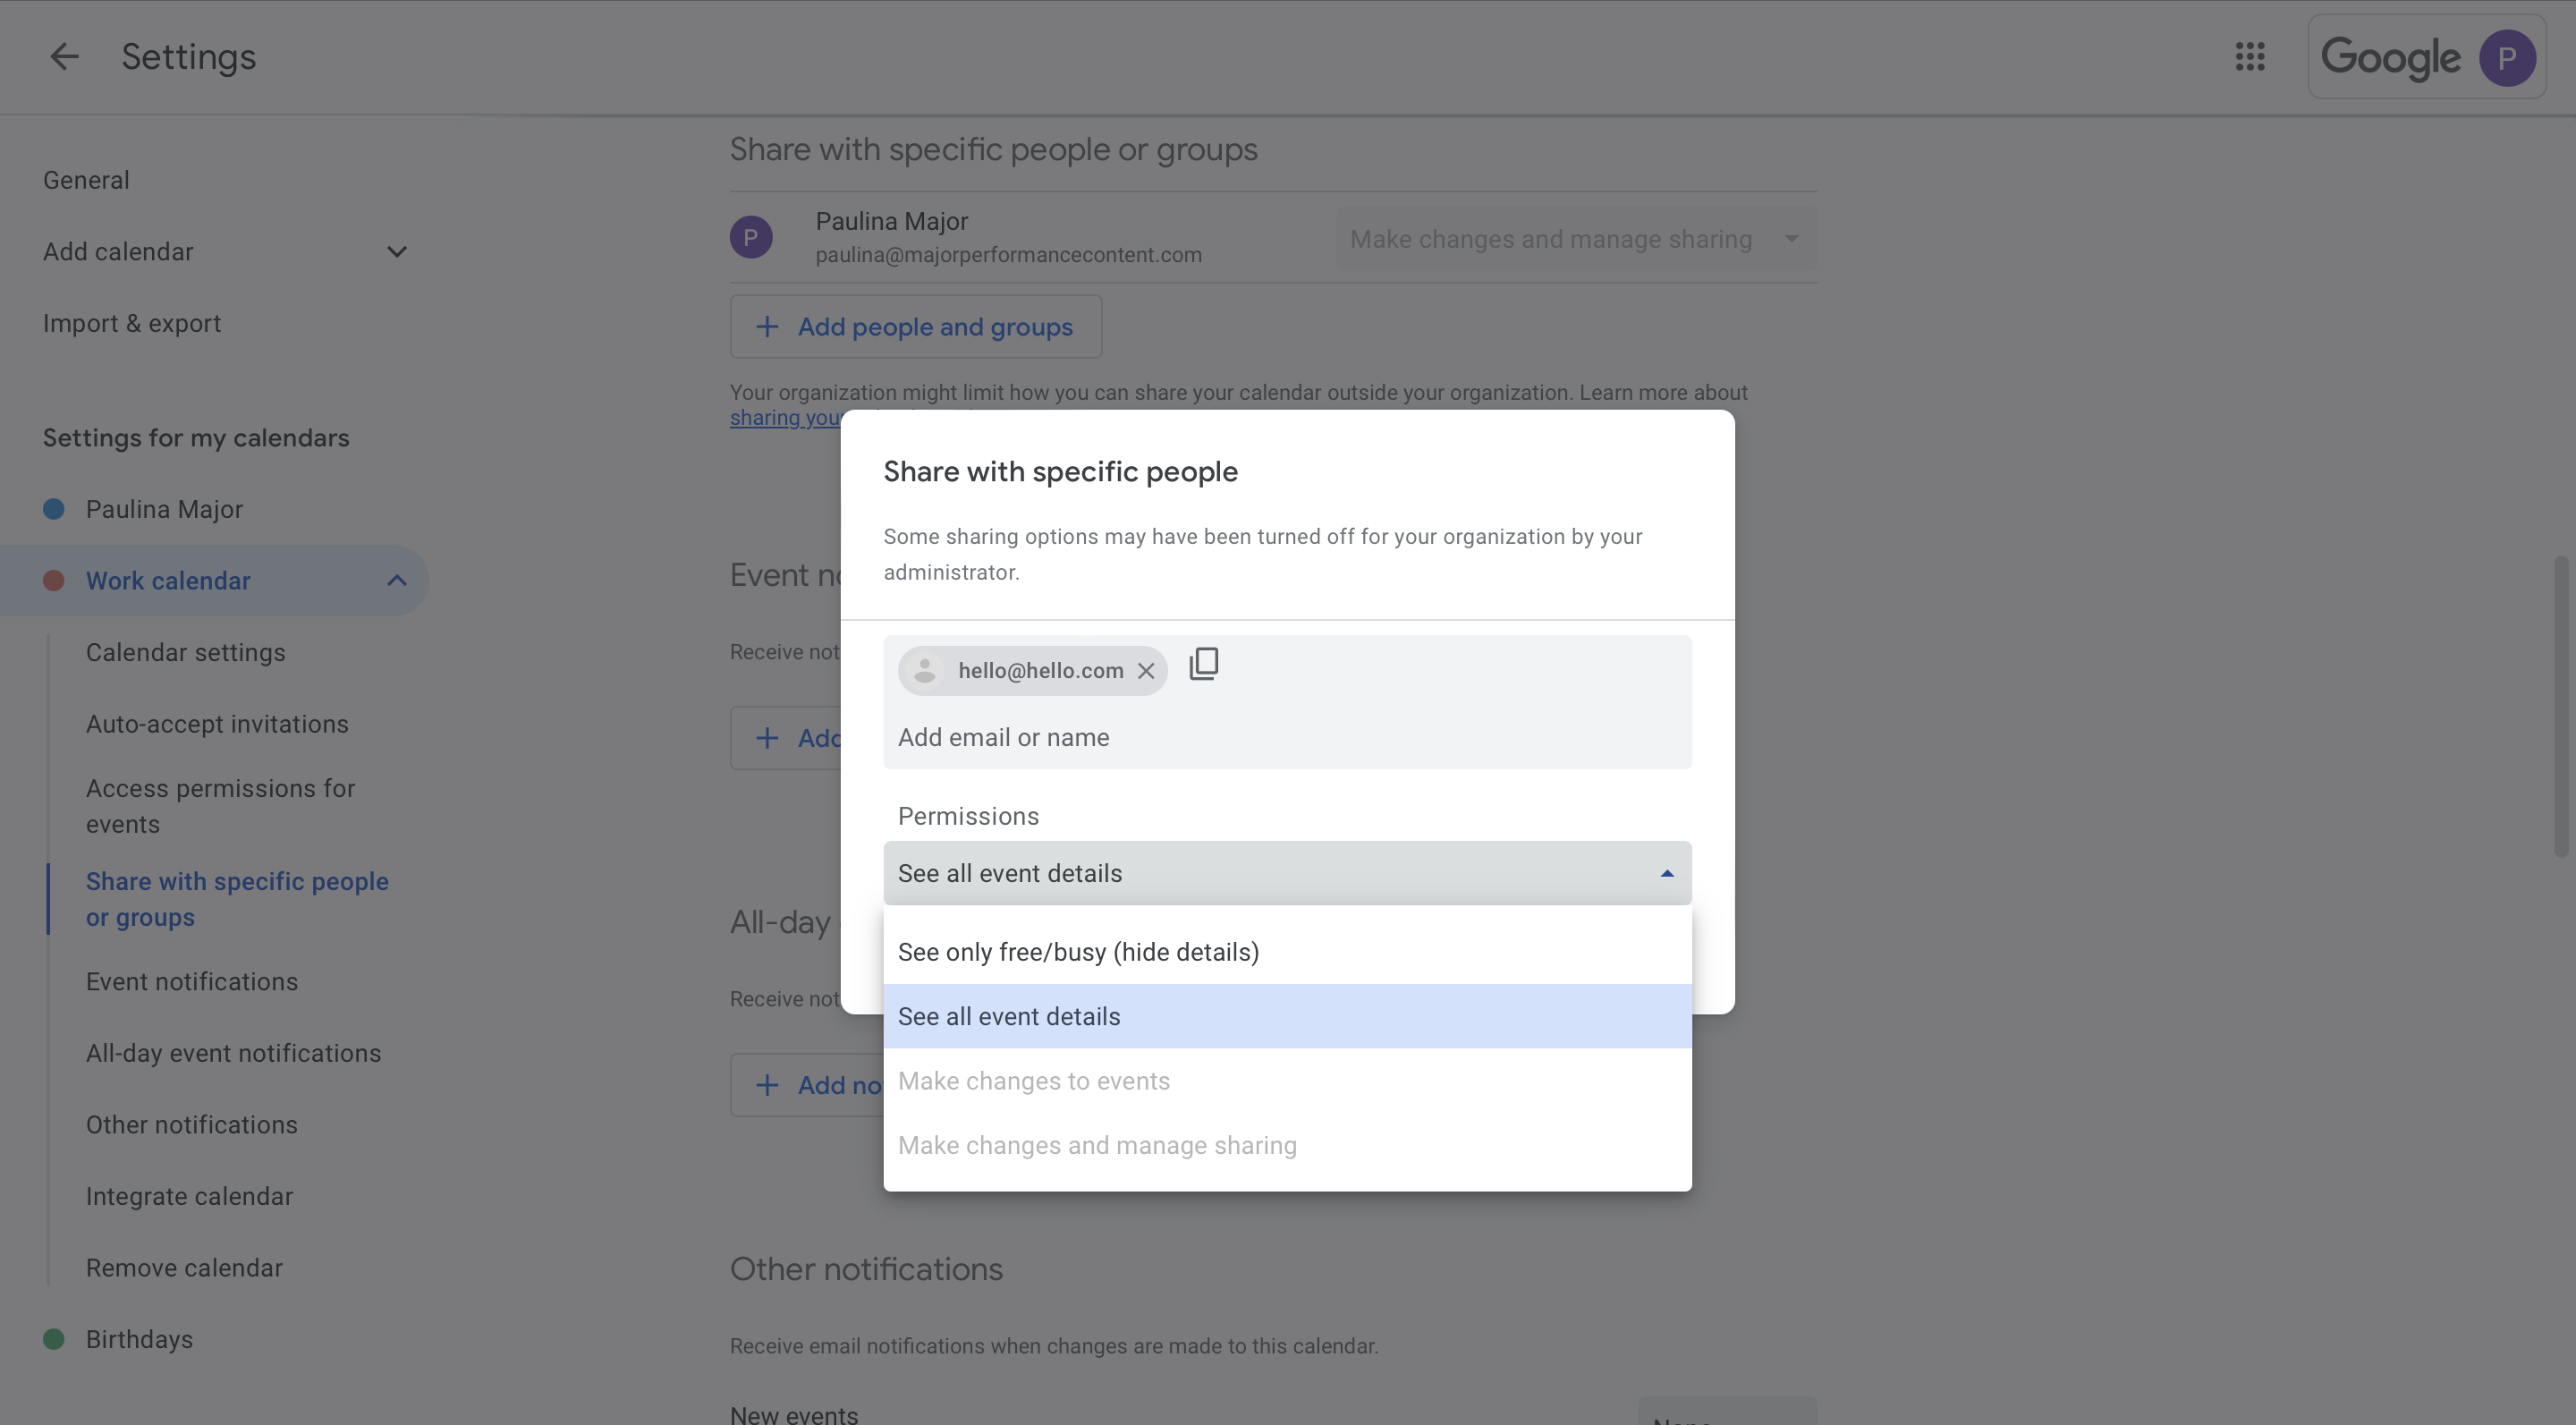The width and height of the screenshot is (2576, 1425).
Task: Open the sharing your calendar link
Action: point(791,417)
